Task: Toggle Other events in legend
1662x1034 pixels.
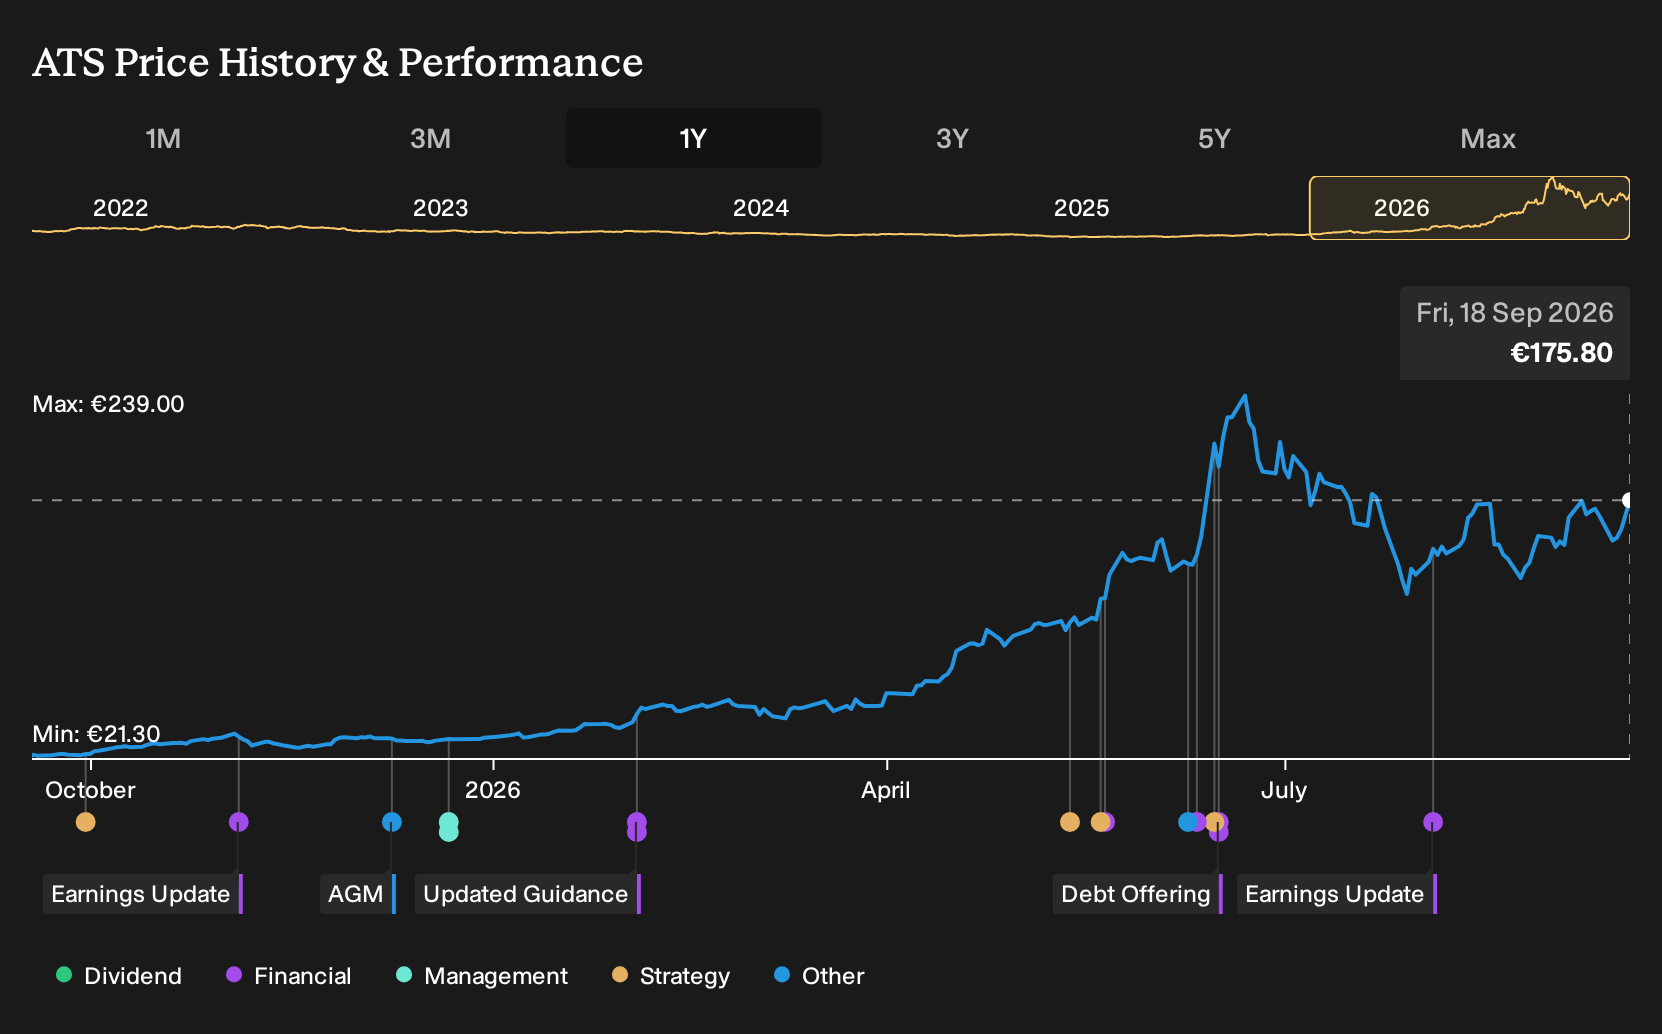Action: point(819,976)
